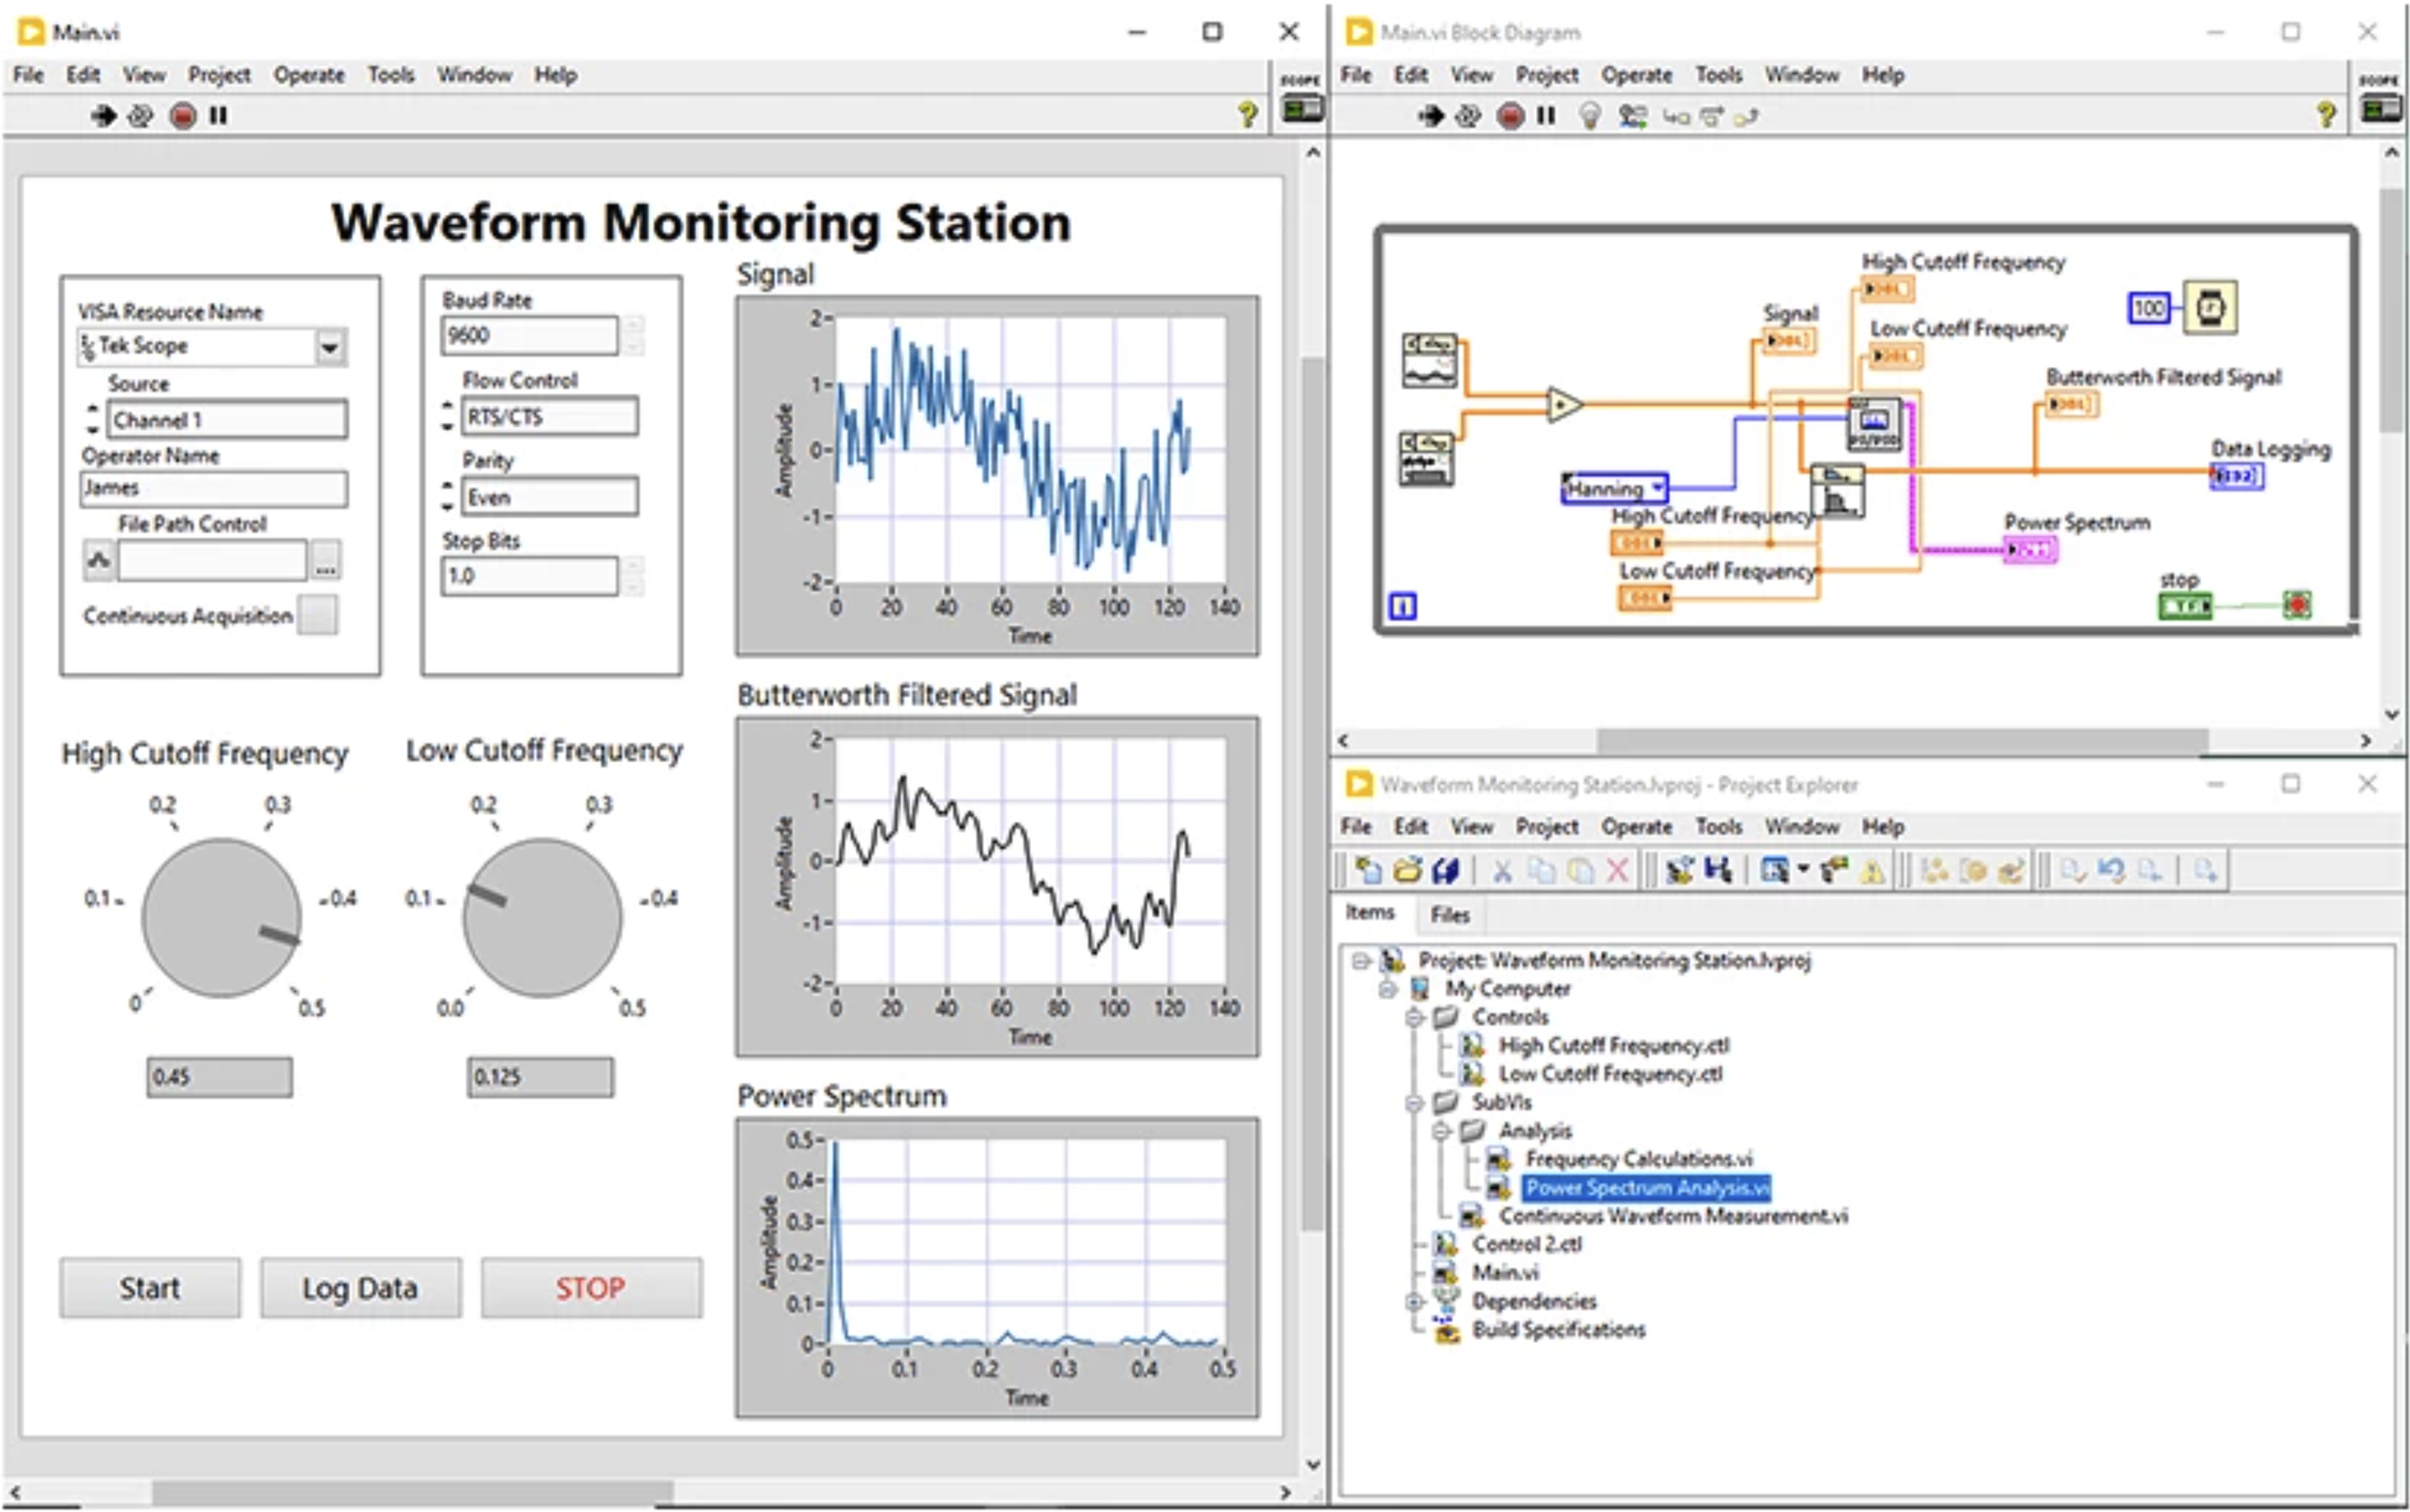Click the Operator Name input field
Viewport: 2410px width, 1512px height.
click(213, 488)
